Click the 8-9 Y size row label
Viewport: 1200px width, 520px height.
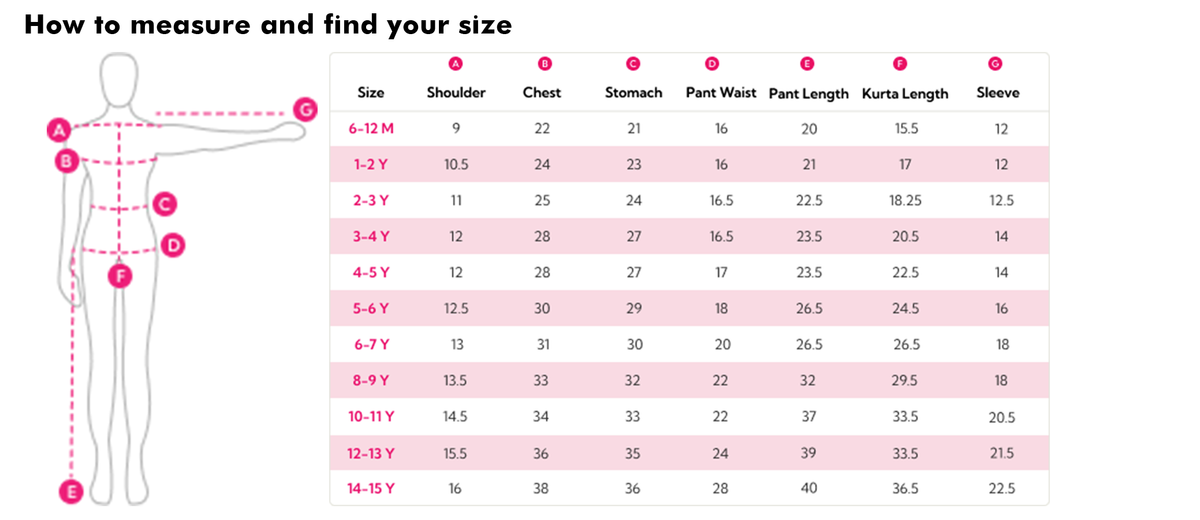coord(371,381)
